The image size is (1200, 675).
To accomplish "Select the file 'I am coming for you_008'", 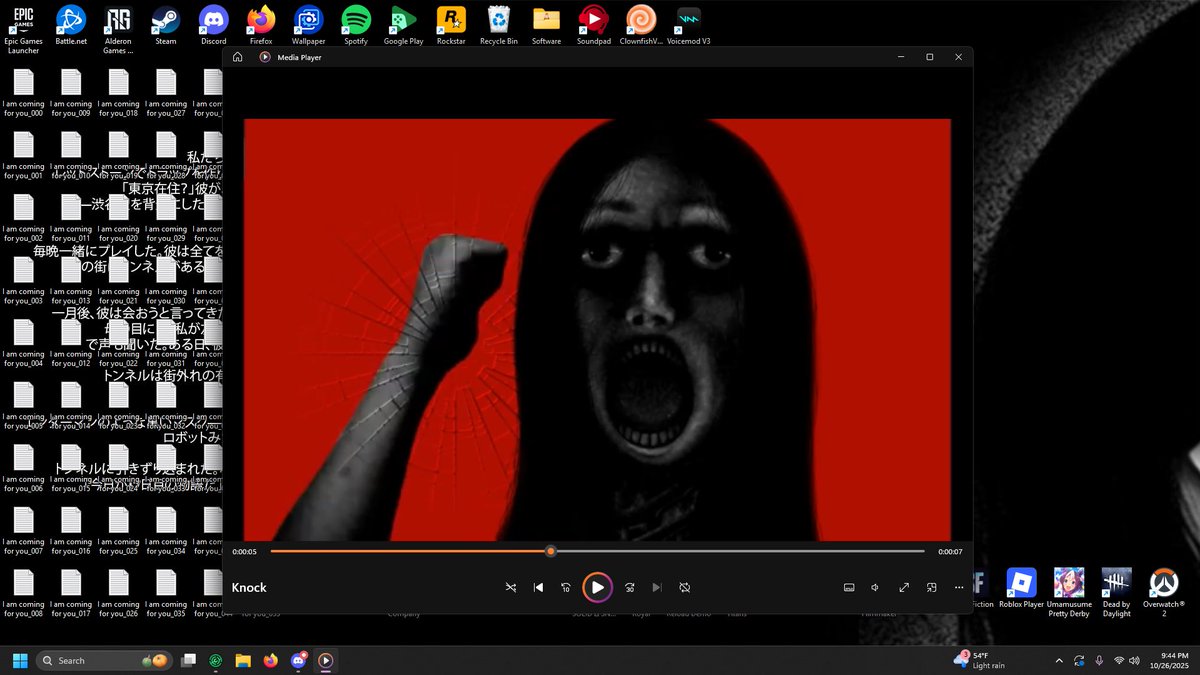I will (x=23, y=594).
